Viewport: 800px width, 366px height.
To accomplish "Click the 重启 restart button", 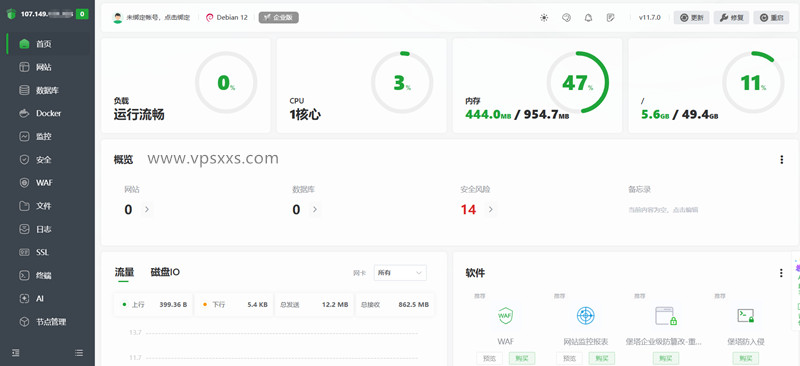I will pos(771,18).
